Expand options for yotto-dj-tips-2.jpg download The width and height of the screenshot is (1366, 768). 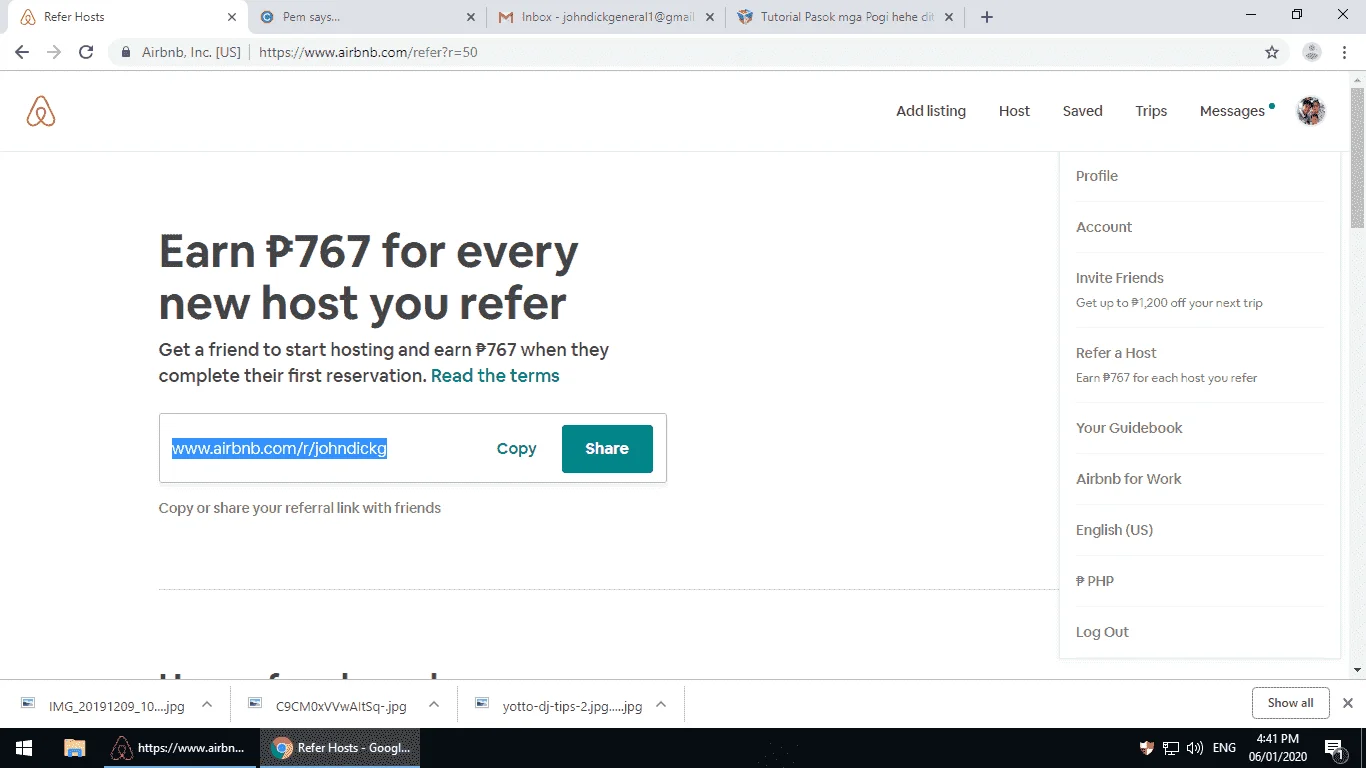point(661,704)
